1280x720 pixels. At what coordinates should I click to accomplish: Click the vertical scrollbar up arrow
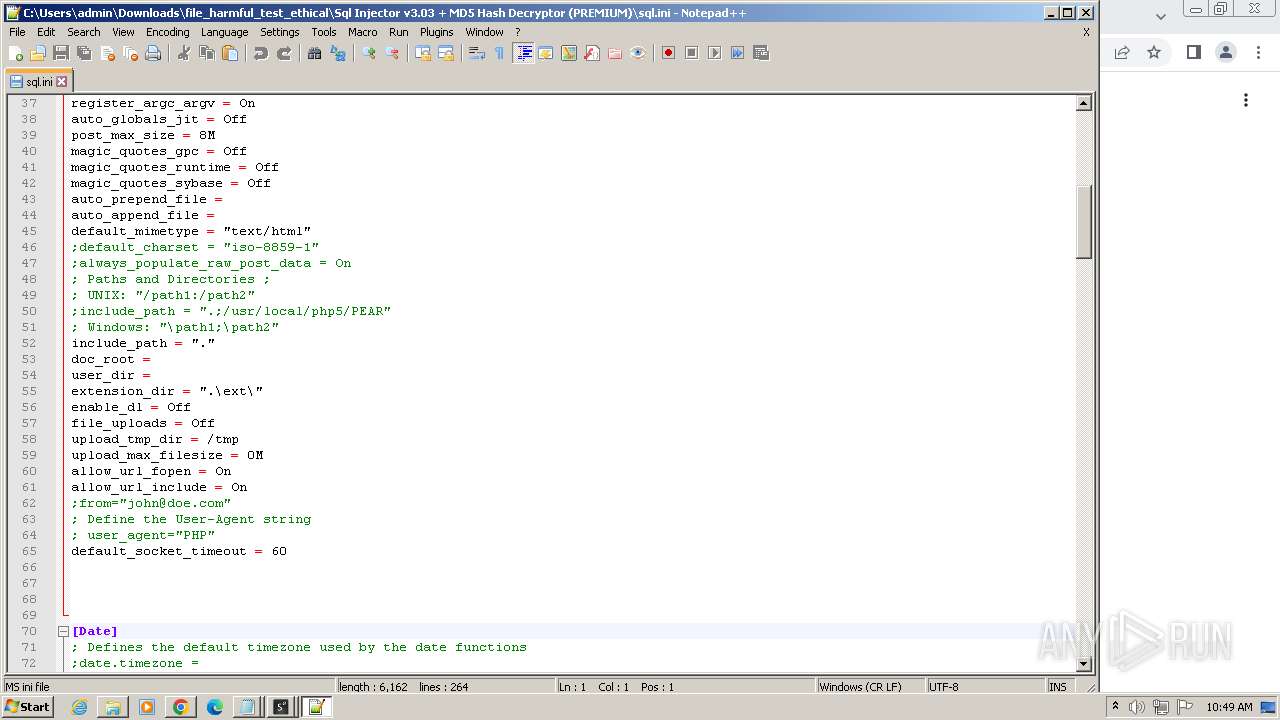click(1083, 103)
